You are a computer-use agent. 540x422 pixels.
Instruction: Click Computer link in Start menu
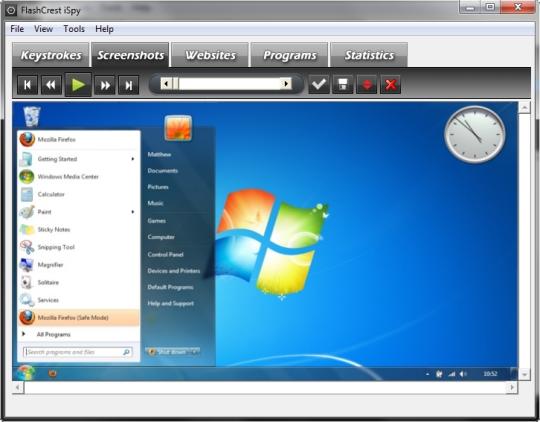tap(161, 237)
